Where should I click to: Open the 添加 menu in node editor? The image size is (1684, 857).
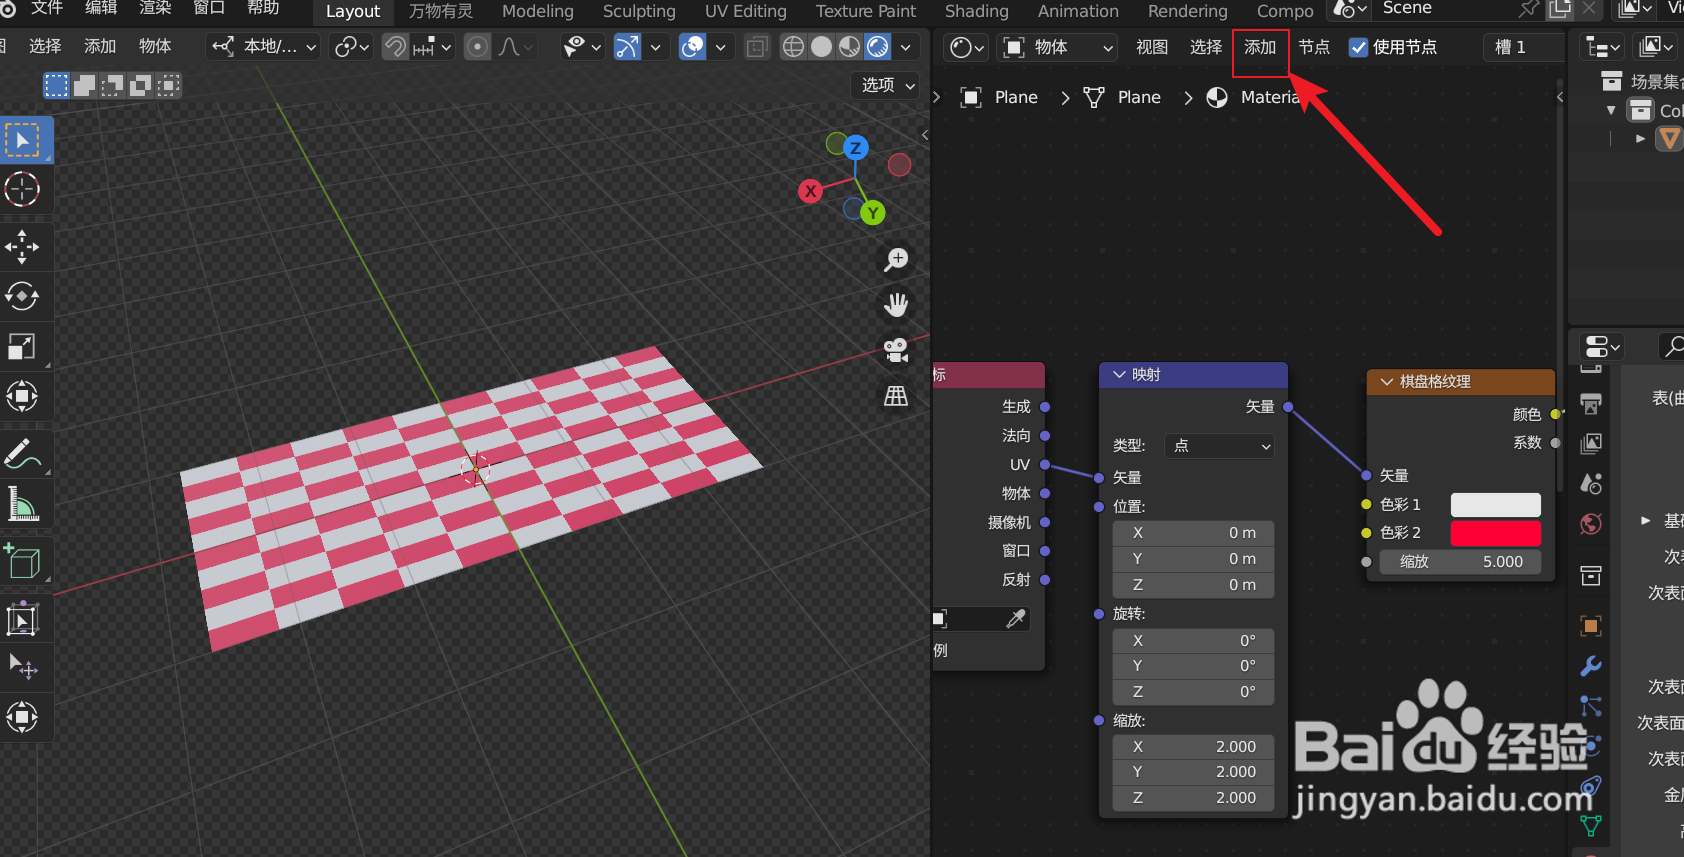[x=1260, y=47]
